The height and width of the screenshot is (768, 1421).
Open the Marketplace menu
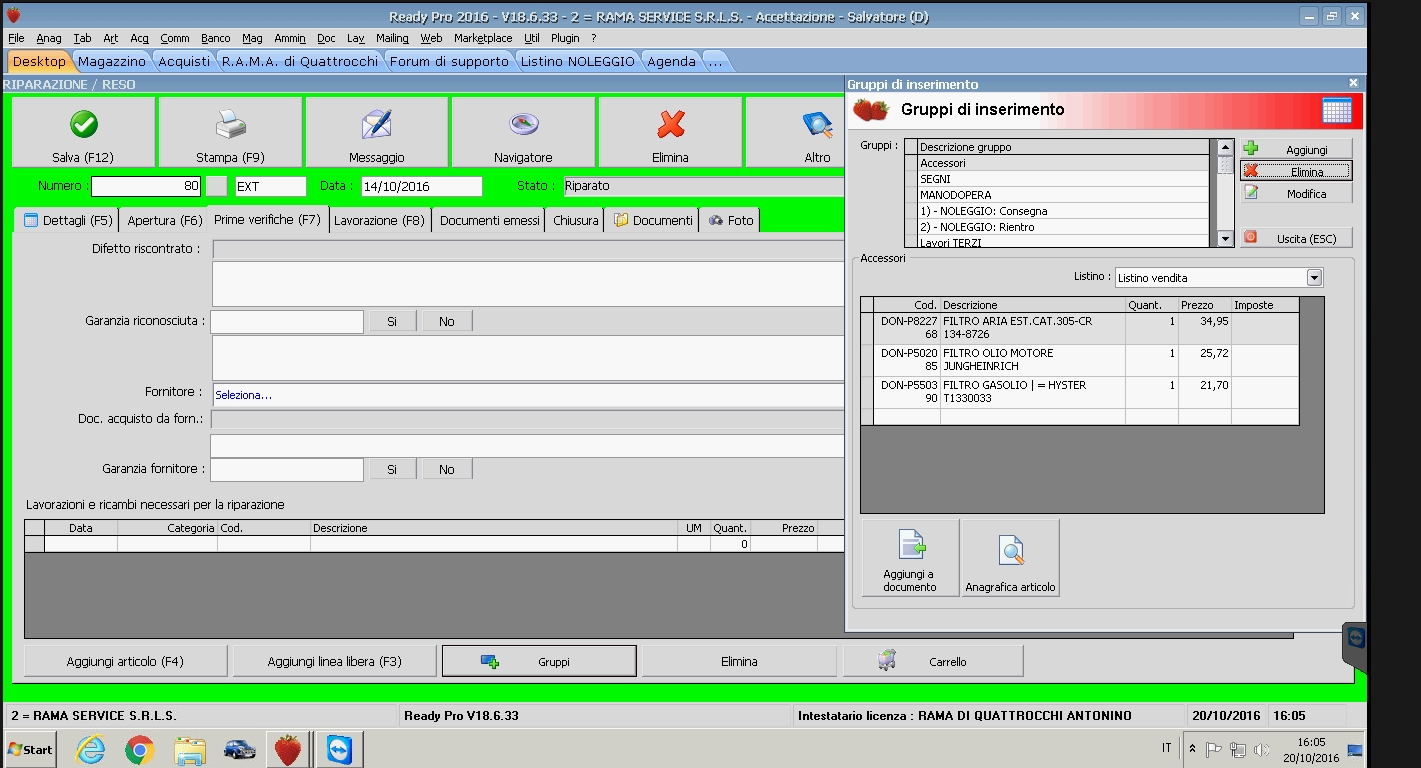483,38
